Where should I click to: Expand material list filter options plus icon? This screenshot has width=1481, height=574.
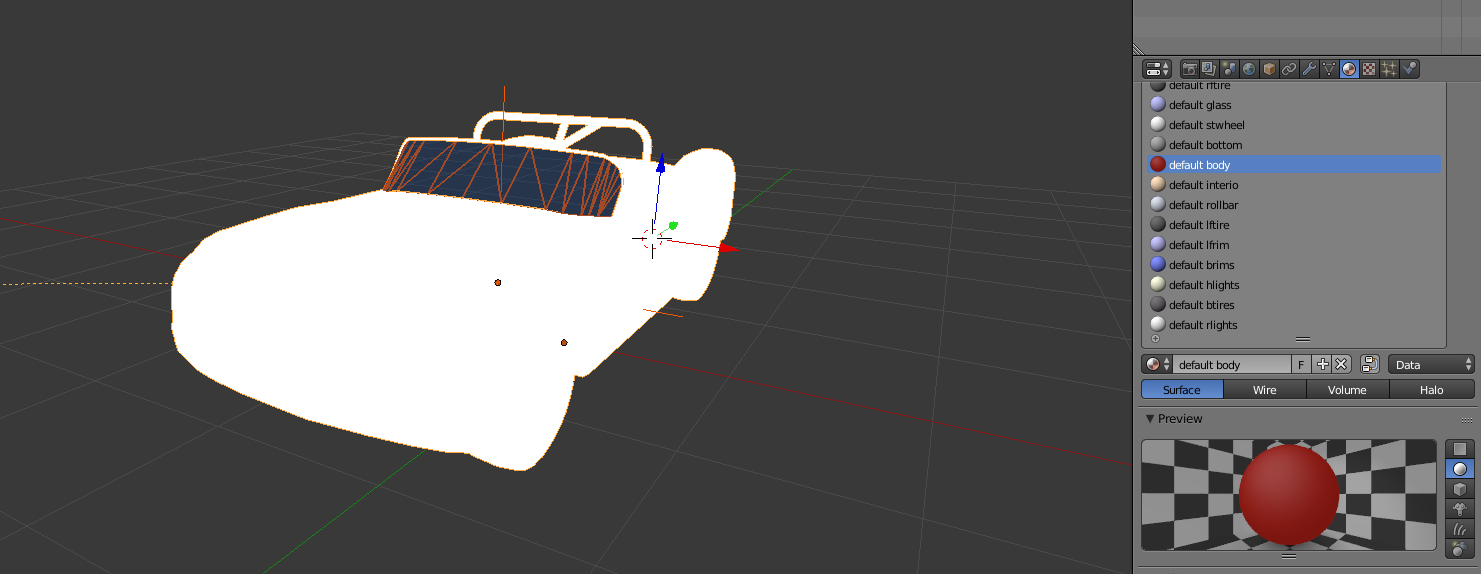[x=1155, y=339]
